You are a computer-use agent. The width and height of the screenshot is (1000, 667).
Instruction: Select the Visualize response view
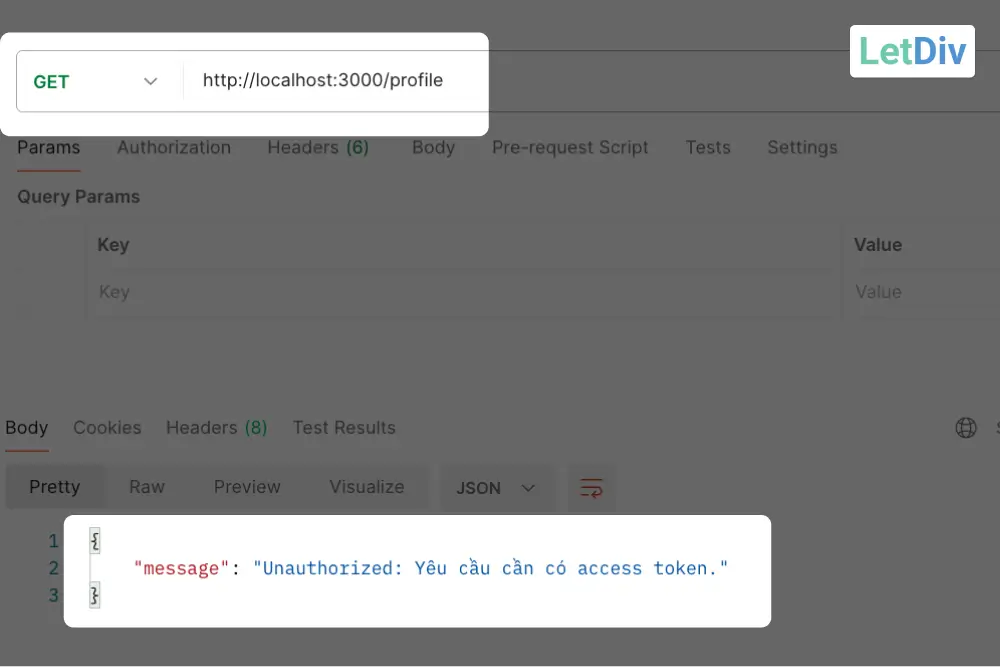[x=367, y=487]
